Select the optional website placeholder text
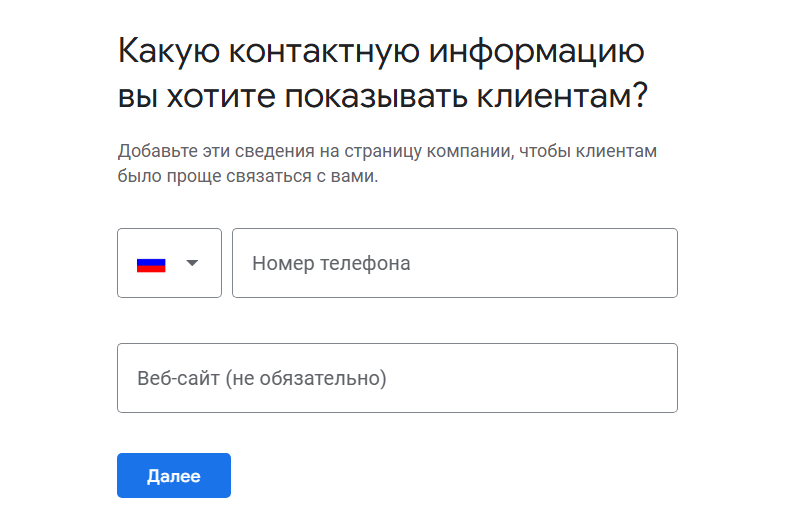800x523 pixels. [x=262, y=379]
